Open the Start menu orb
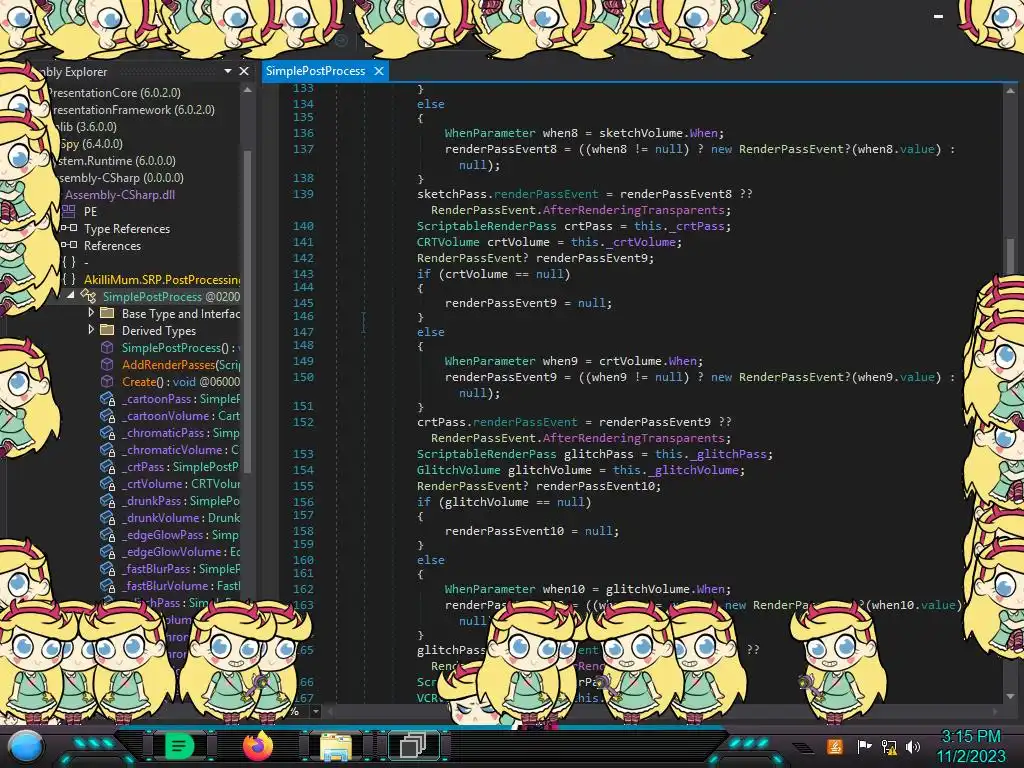This screenshot has height=768, width=1024. tap(25, 746)
